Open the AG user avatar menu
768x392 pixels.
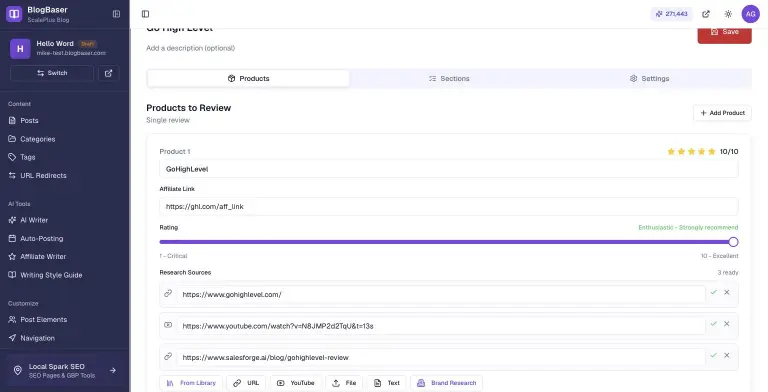[750, 14]
